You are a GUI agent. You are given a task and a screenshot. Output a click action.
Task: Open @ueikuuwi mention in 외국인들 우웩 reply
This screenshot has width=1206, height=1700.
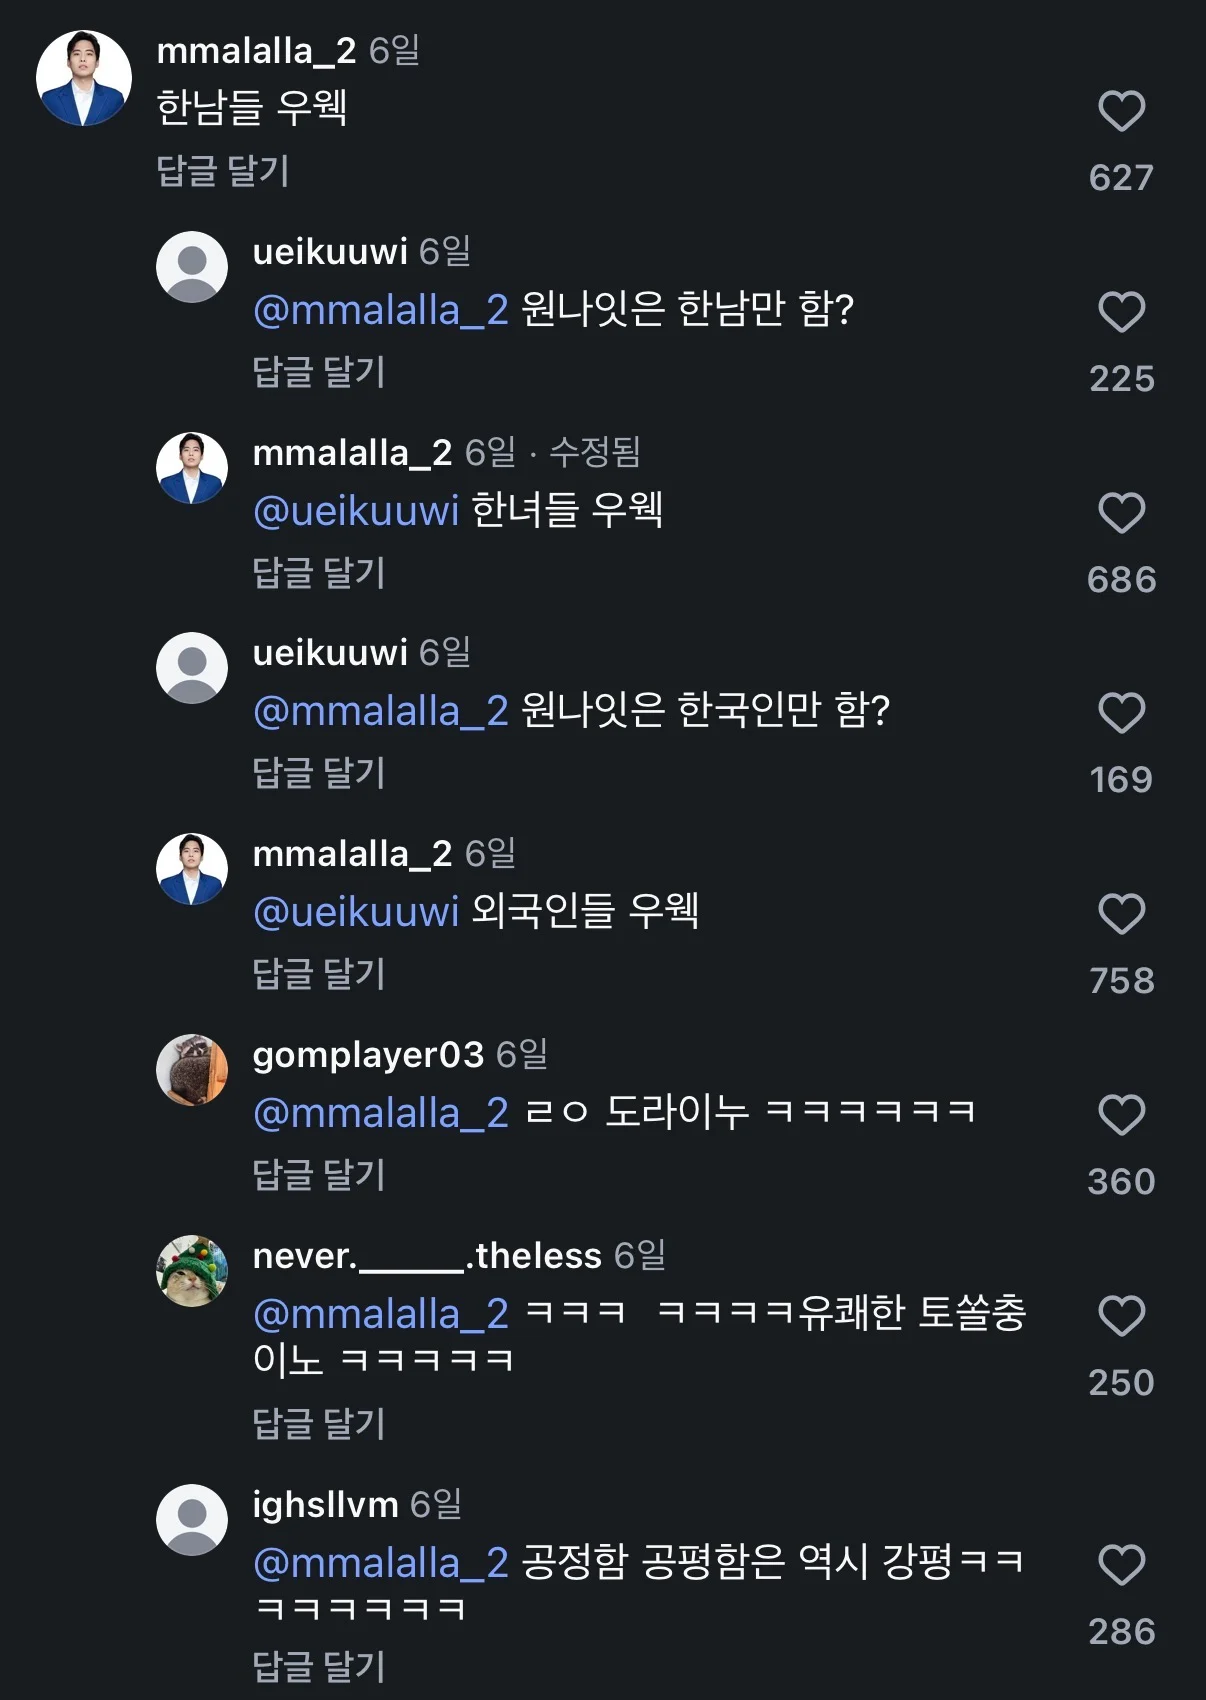point(356,912)
